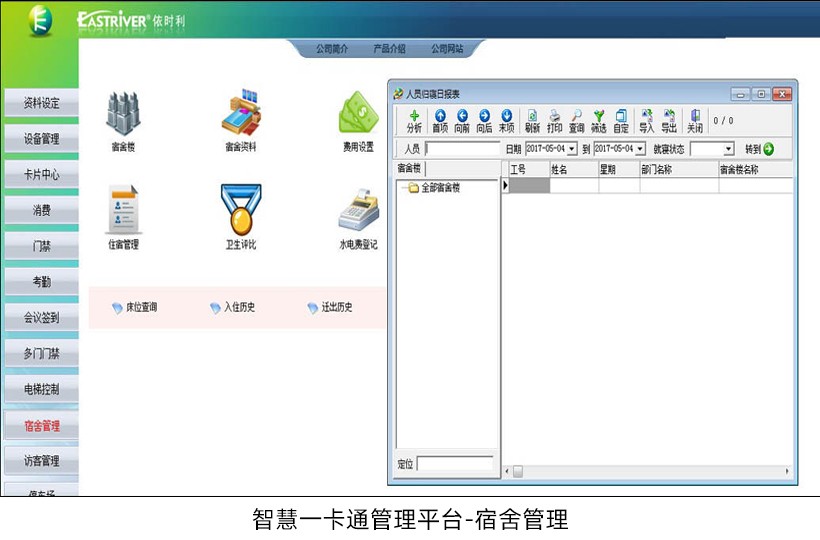
Task: Print the report using 打印 icon
Action: pos(554,121)
